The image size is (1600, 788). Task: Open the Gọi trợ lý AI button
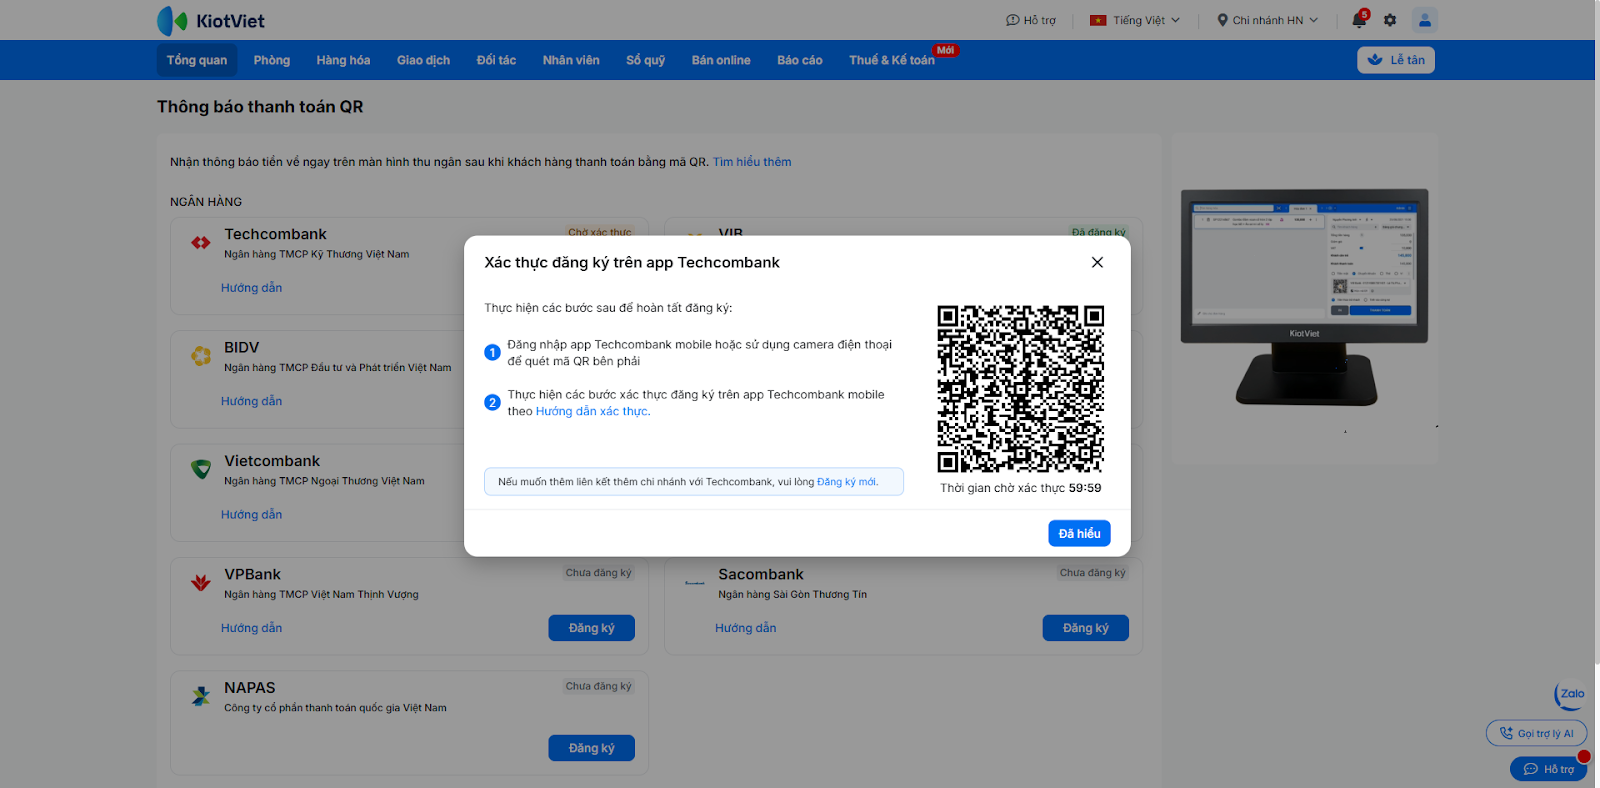(x=1536, y=733)
